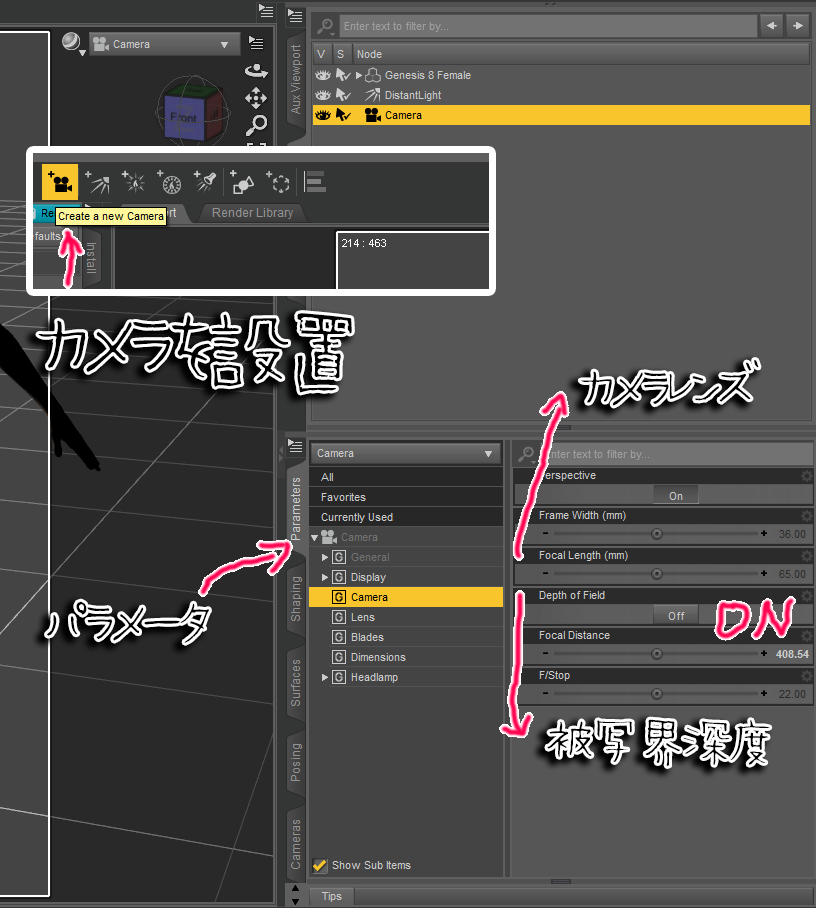Viewport: 816px width, 908px height.
Task: Hide Genesis 8 Female with eye icon
Action: (x=323, y=75)
